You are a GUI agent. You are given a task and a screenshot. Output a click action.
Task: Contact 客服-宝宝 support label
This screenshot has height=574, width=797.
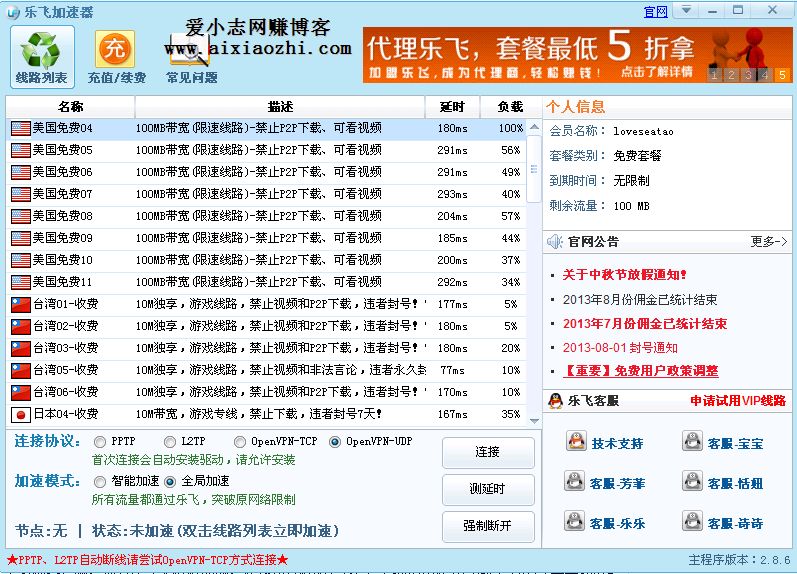[735, 444]
